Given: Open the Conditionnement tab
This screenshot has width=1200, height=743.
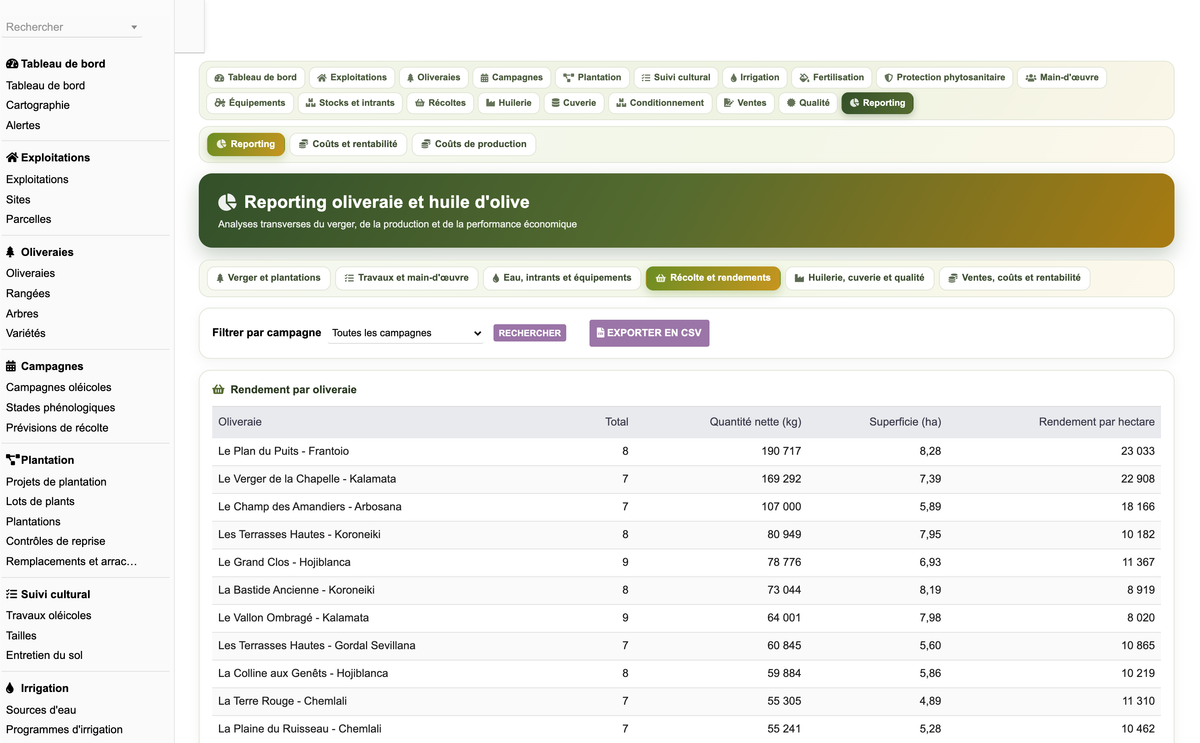Looking at the screenshot, I should click(x=660, y=102).
